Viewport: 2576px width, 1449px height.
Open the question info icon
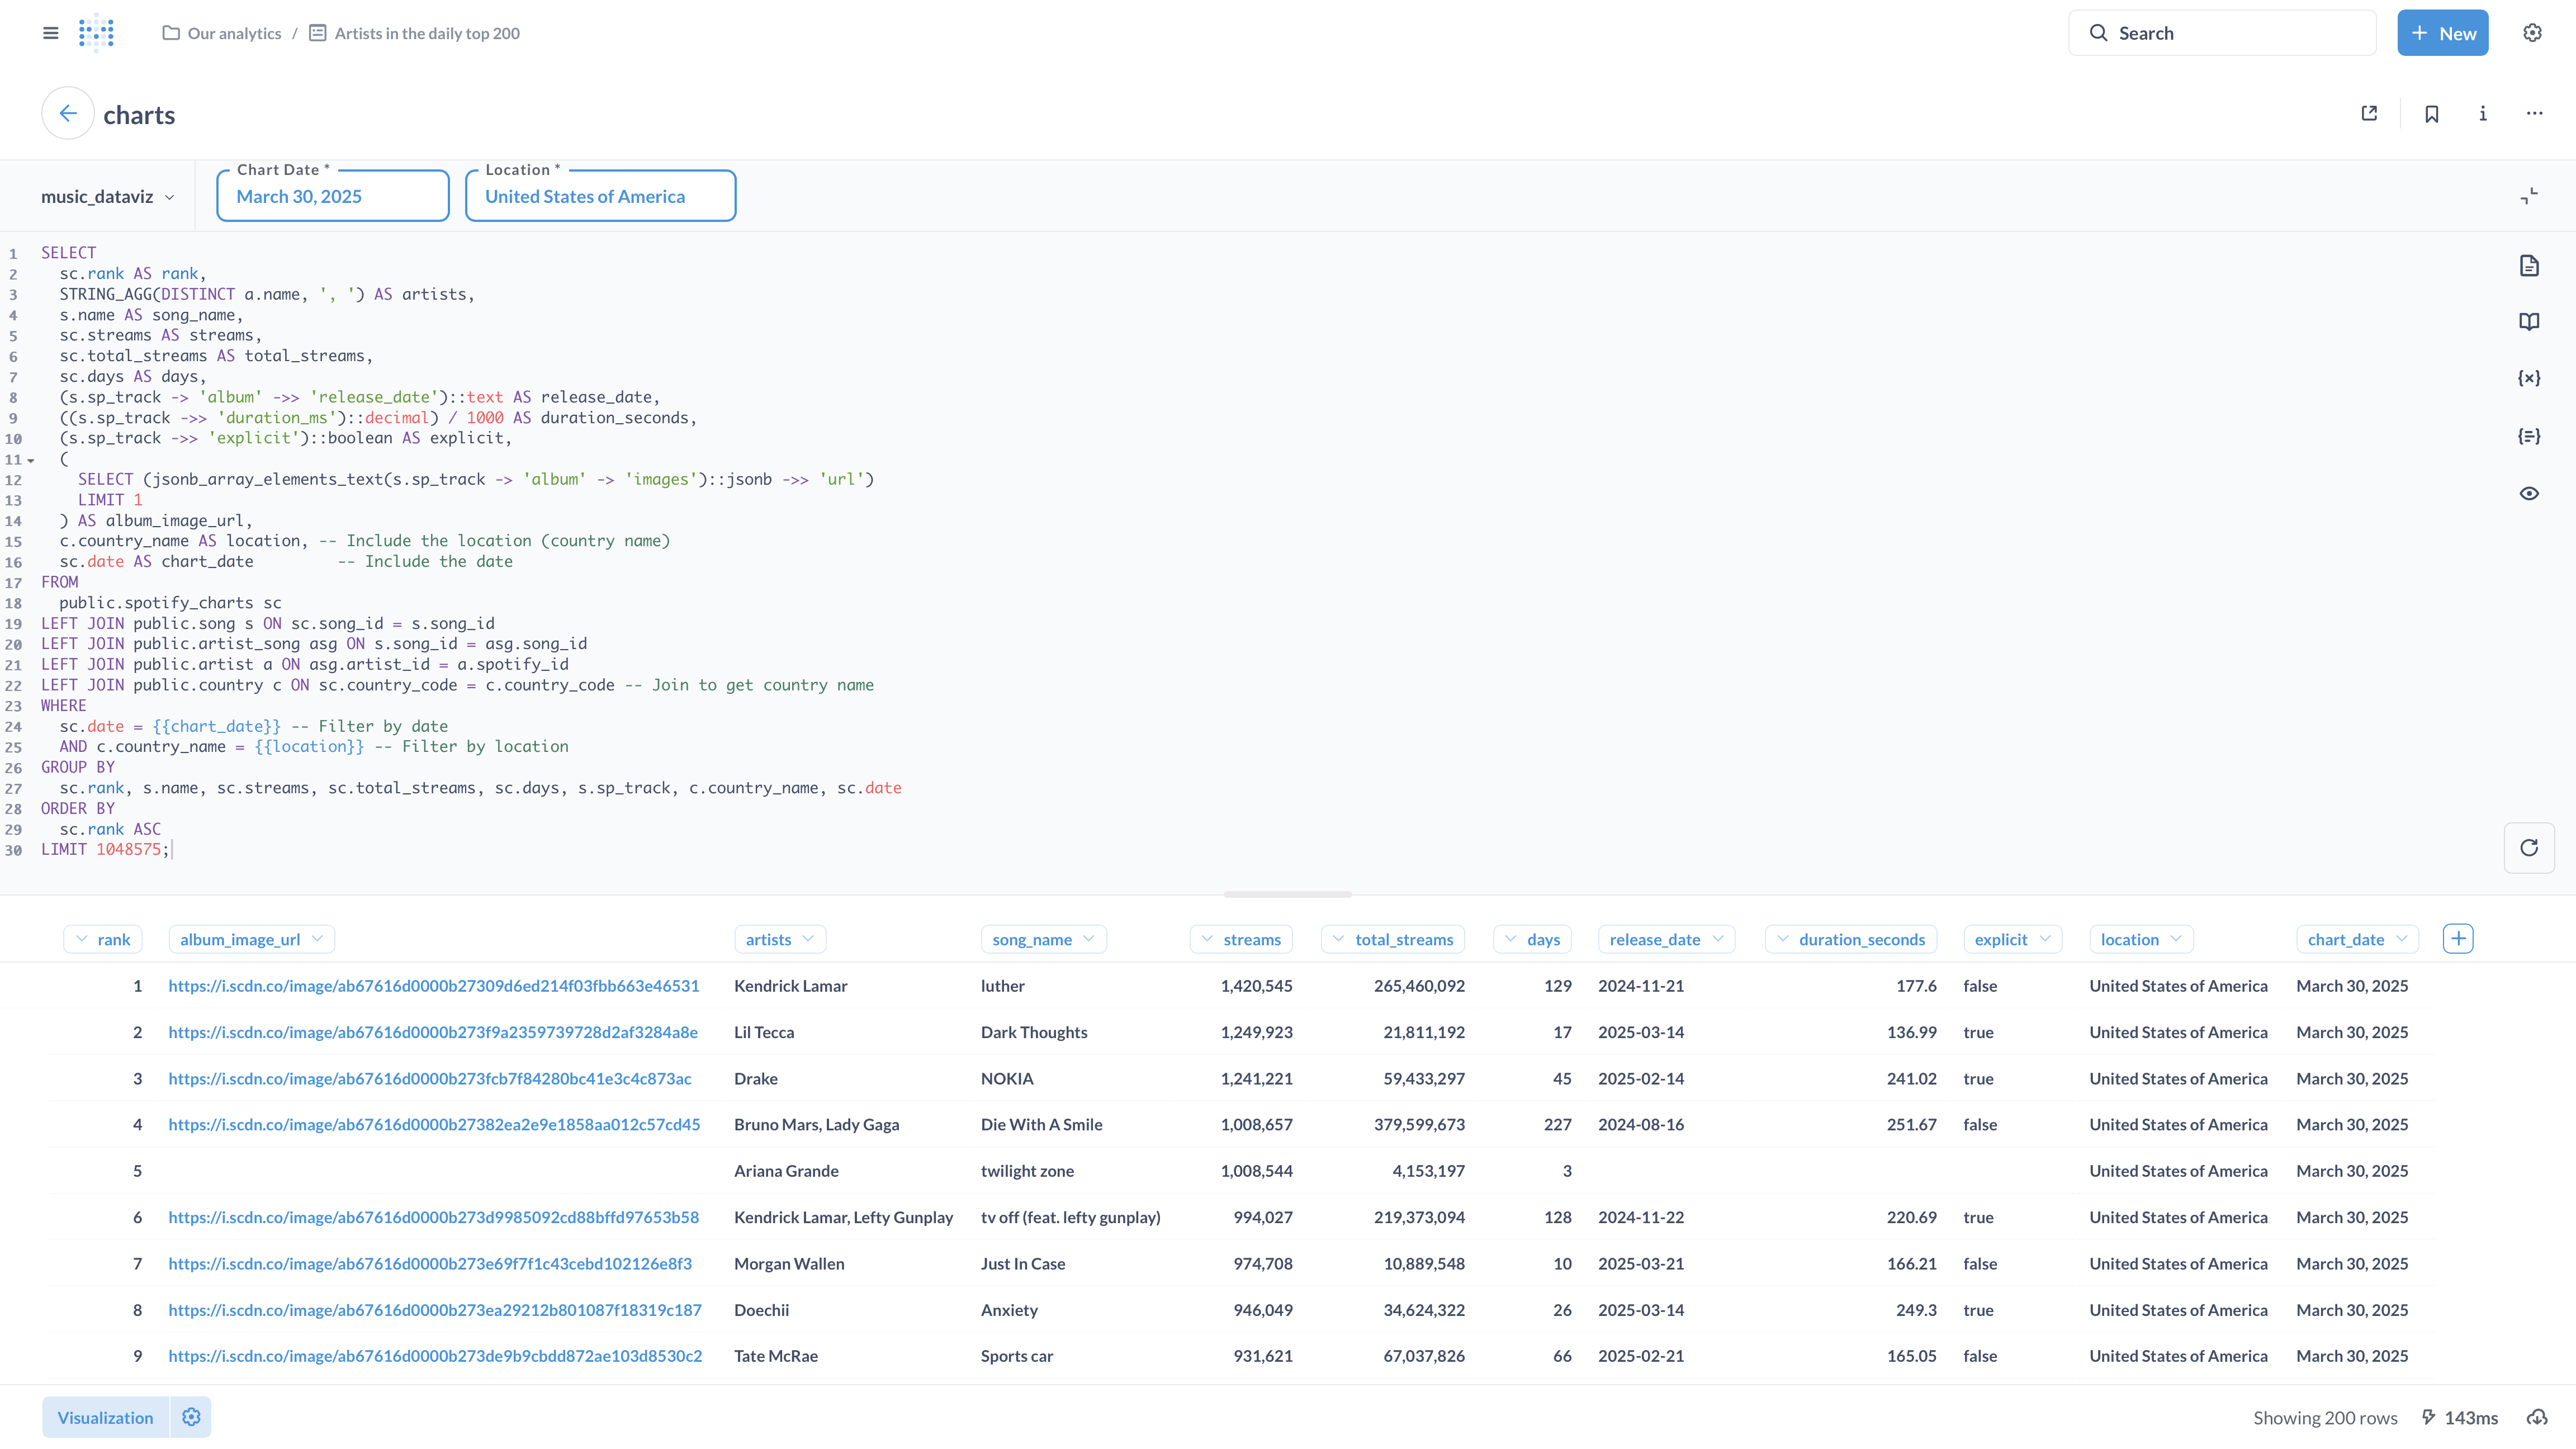(x=2482, y=114)
